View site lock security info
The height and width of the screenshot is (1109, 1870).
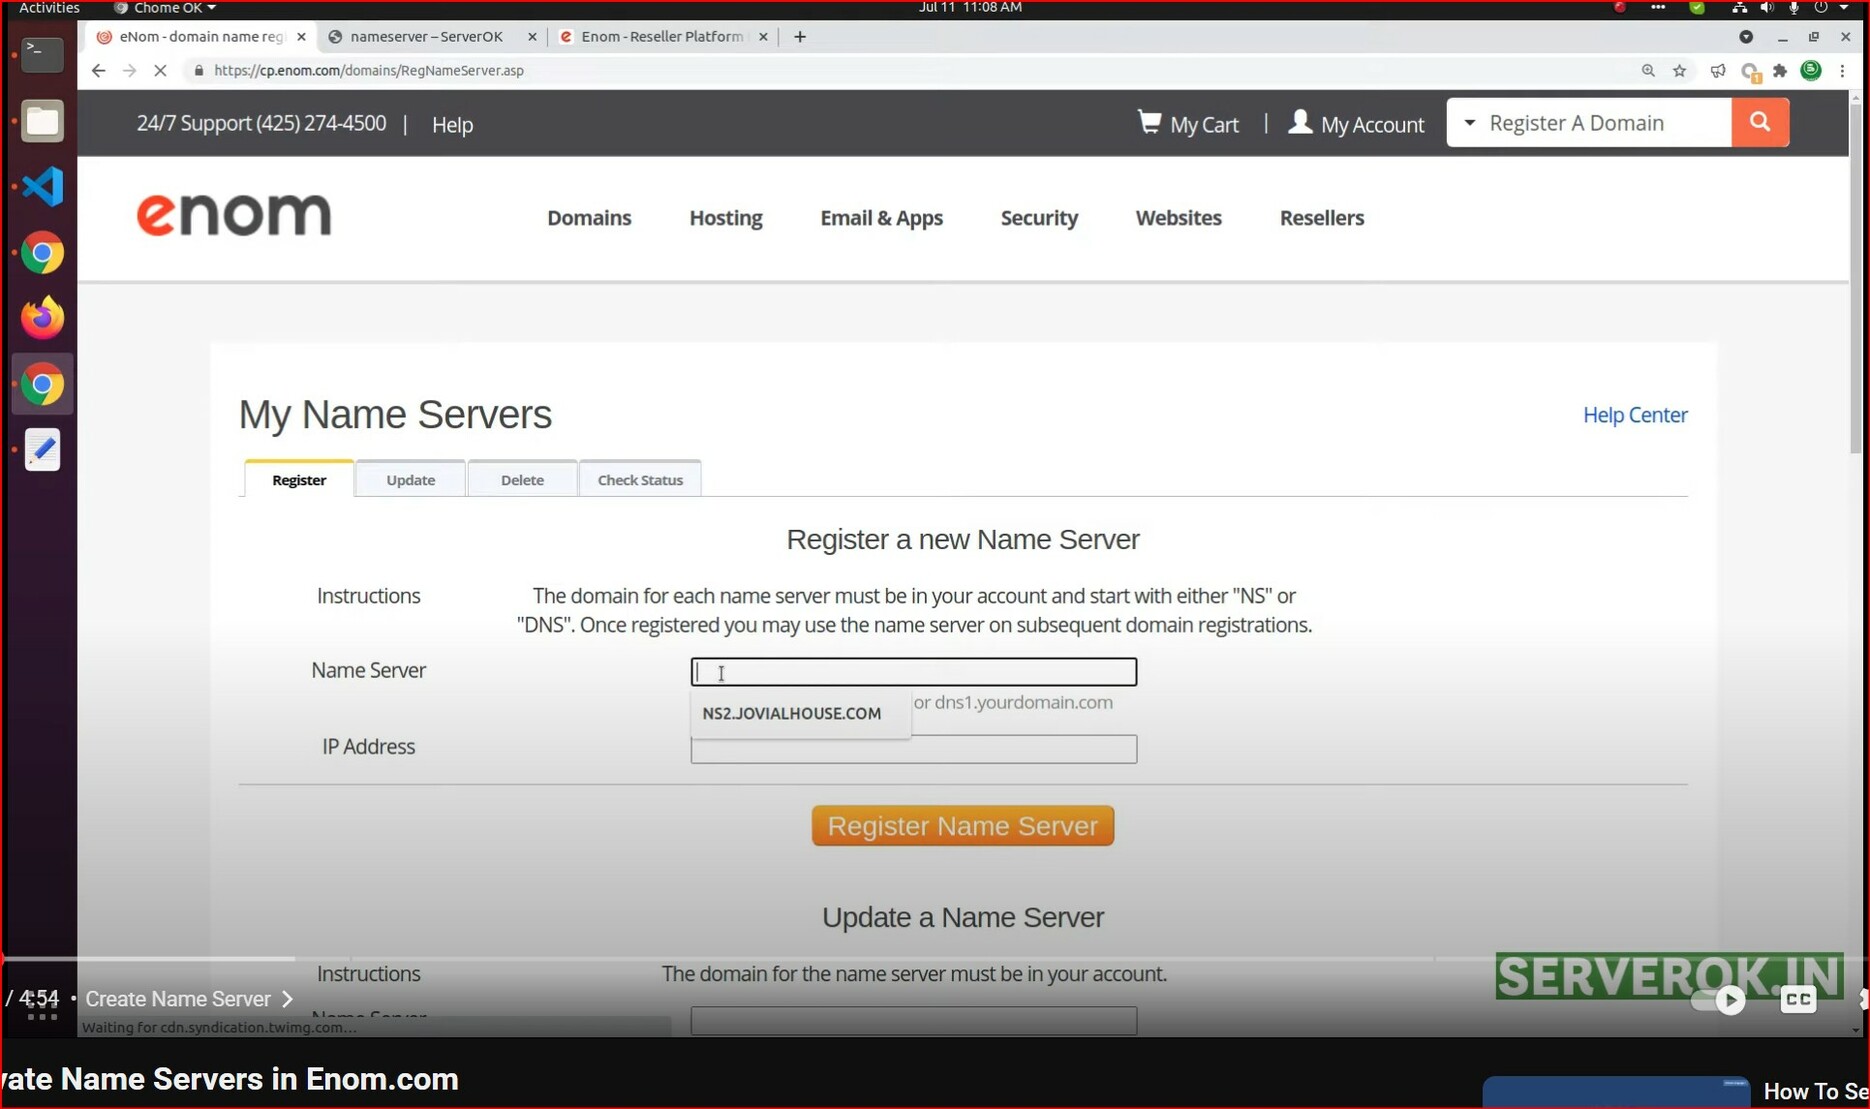tap(198, 70)
